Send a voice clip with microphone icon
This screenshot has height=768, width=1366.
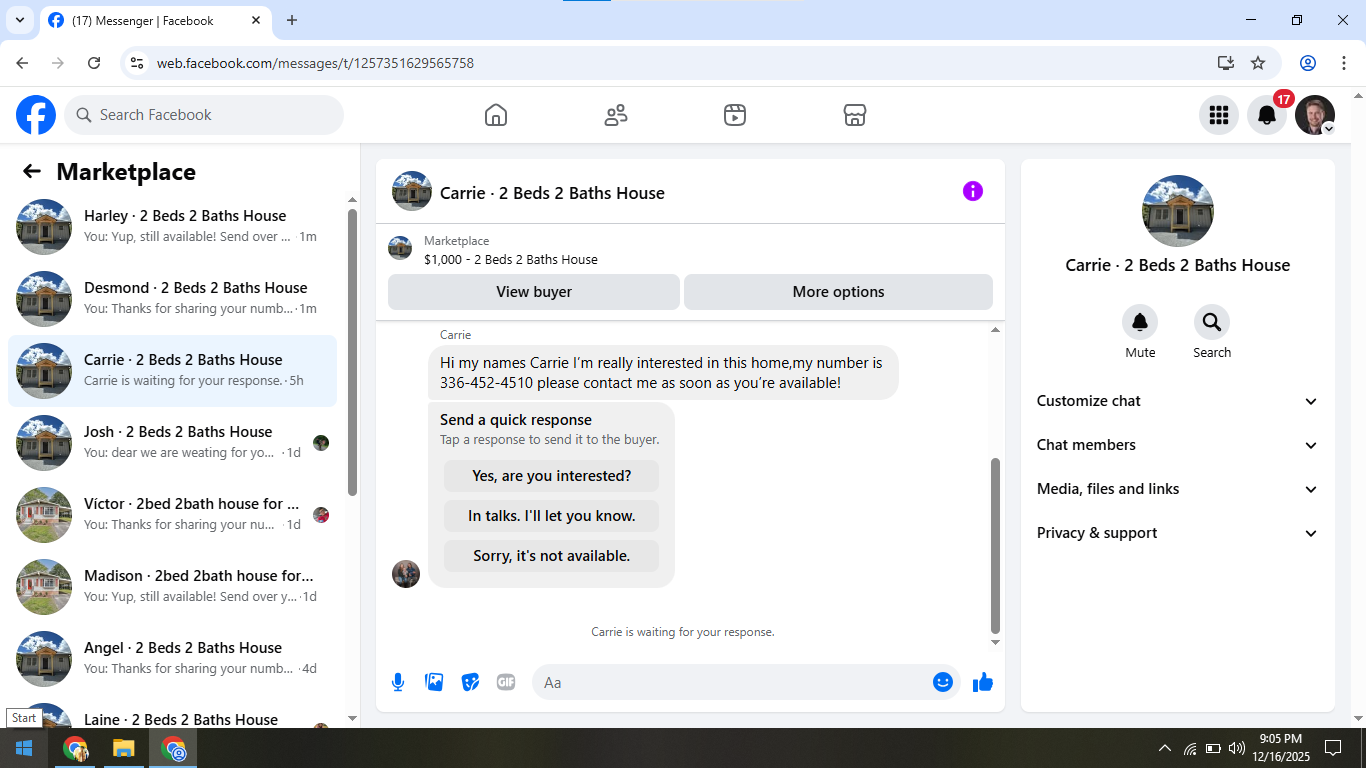point(398,682)
